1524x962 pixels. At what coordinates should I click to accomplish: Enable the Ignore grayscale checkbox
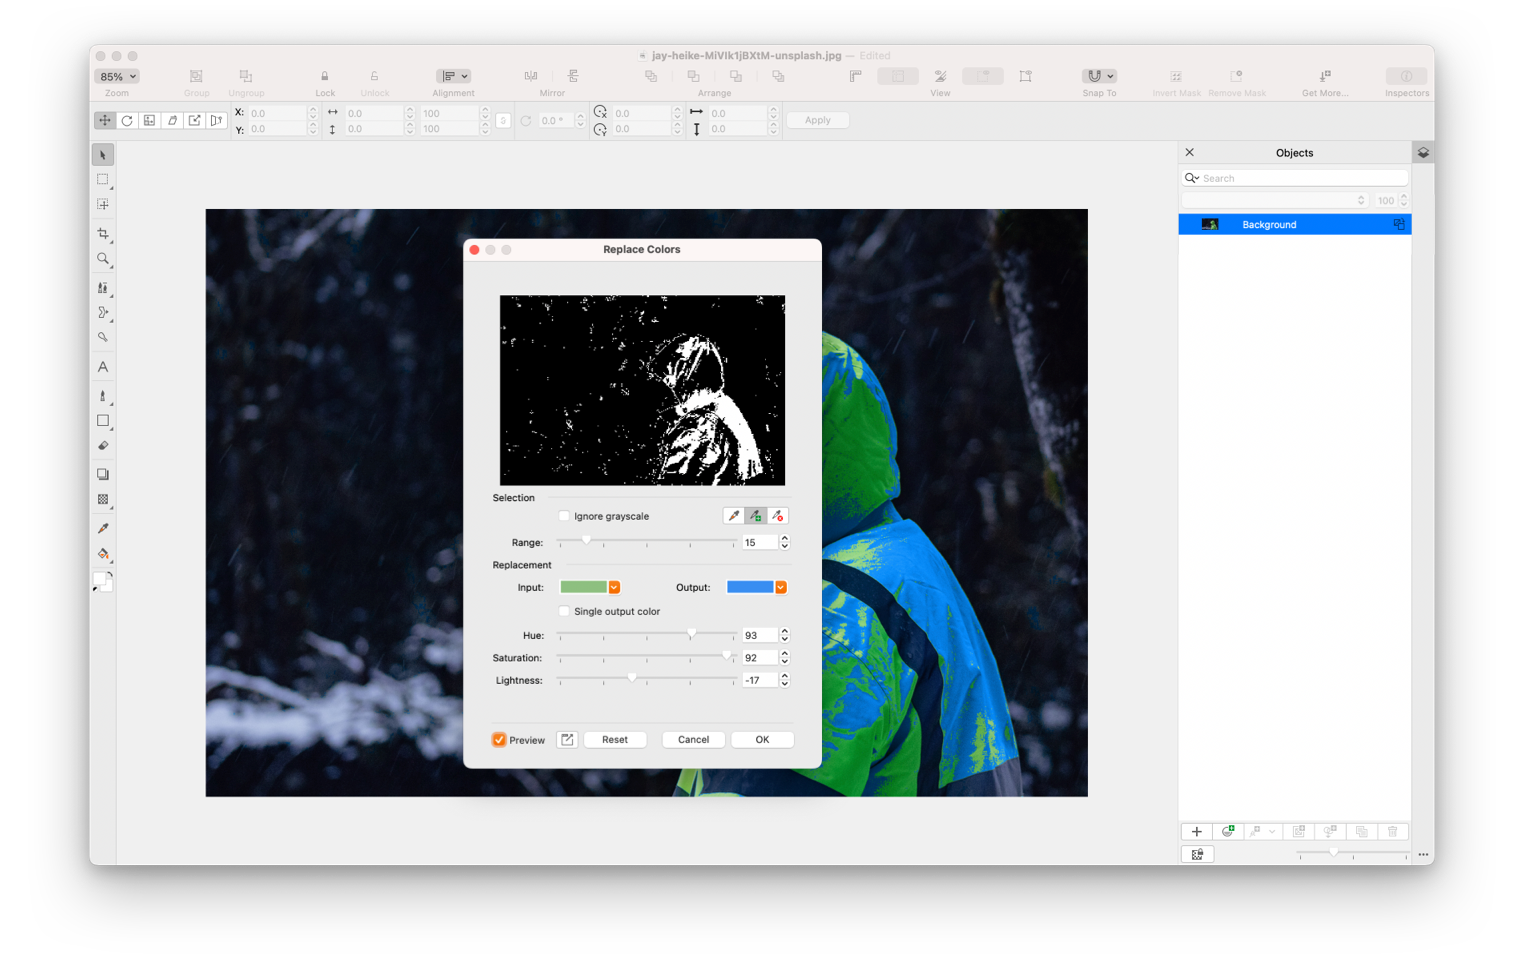(x=564, y=516)
